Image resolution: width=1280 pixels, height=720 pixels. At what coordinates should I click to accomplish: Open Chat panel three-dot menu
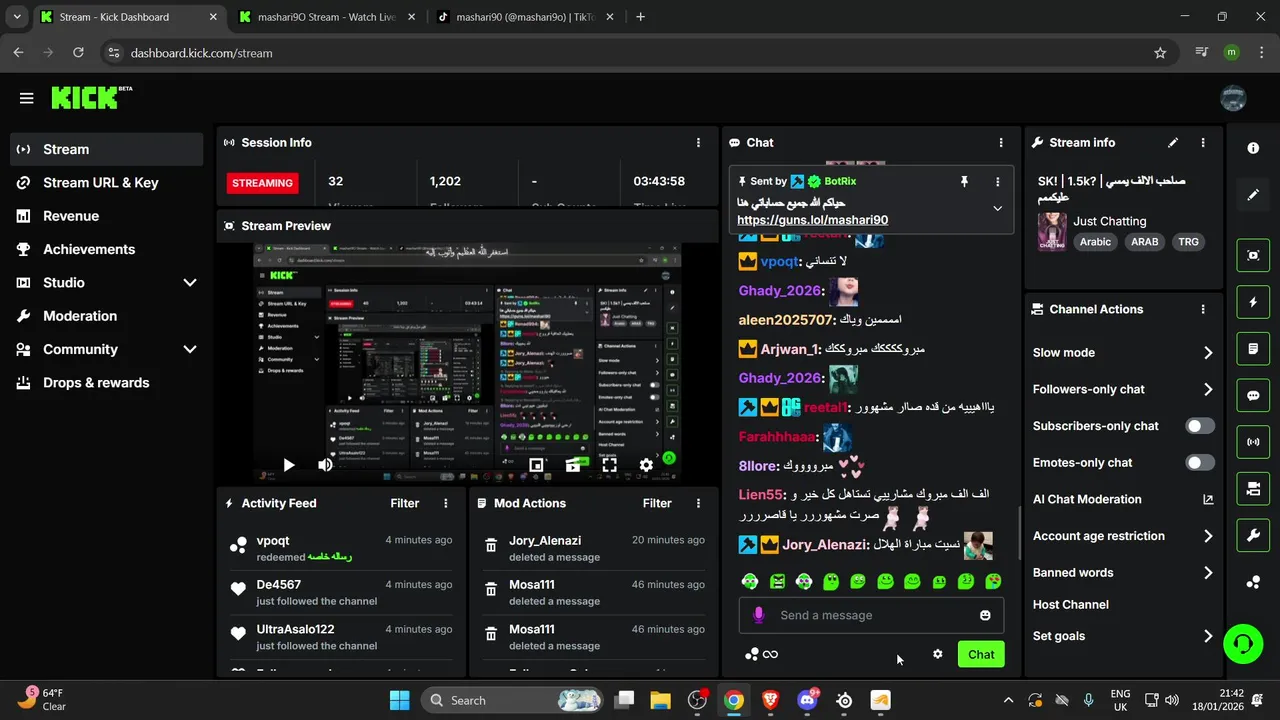point(1000,143)
